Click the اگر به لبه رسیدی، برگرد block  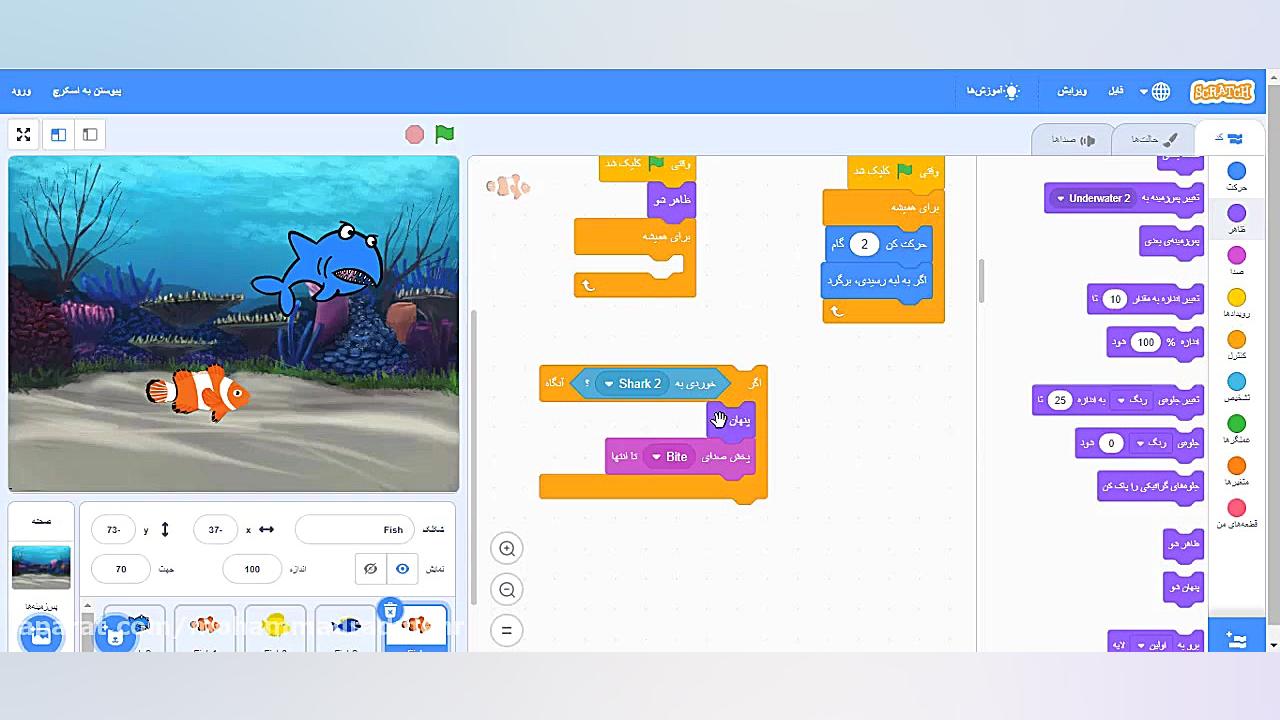tap(879, 281)
